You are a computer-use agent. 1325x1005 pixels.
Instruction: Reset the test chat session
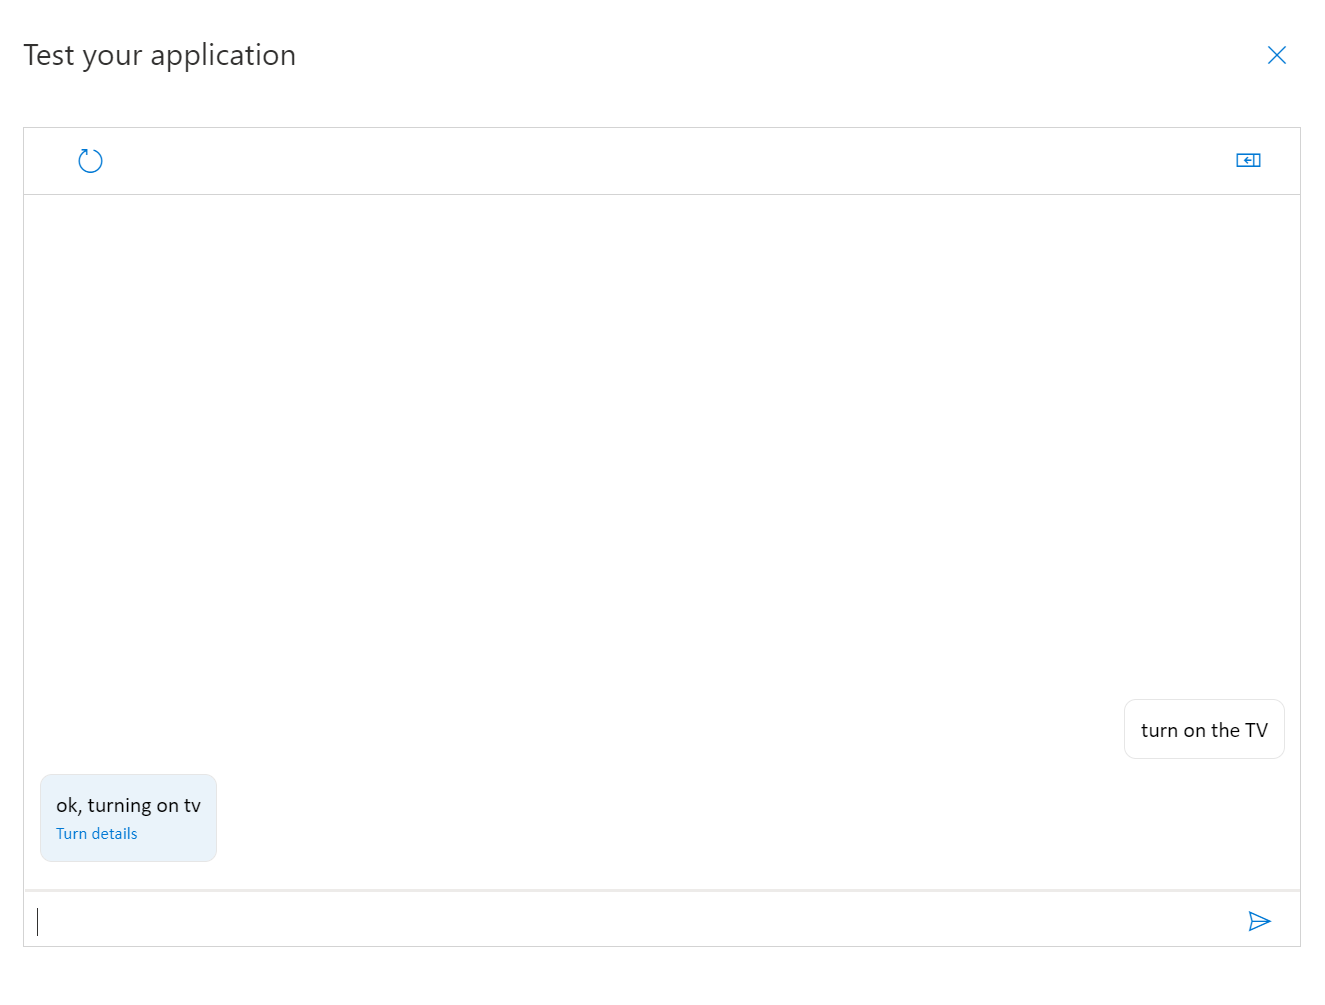(x=90, y=161)
